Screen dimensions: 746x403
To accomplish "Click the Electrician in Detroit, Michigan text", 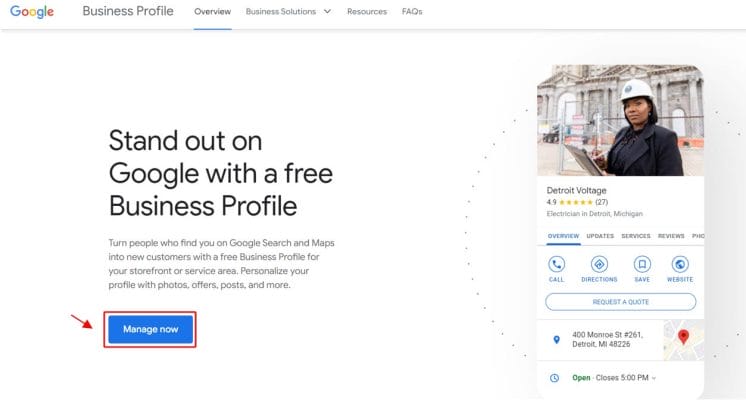I will pos(594,214).
